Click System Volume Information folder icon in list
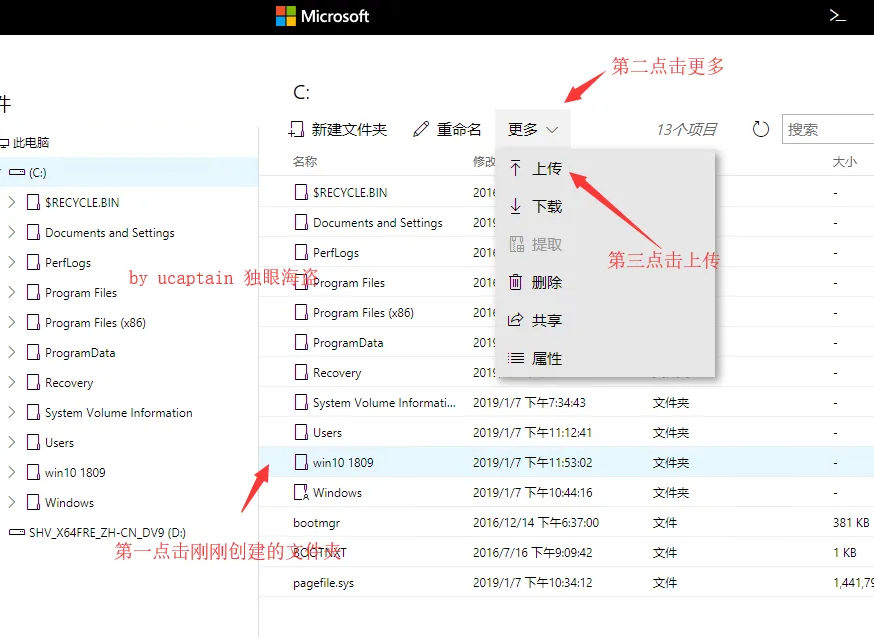This screenshot has width=874, height=637. pos(301,402)
